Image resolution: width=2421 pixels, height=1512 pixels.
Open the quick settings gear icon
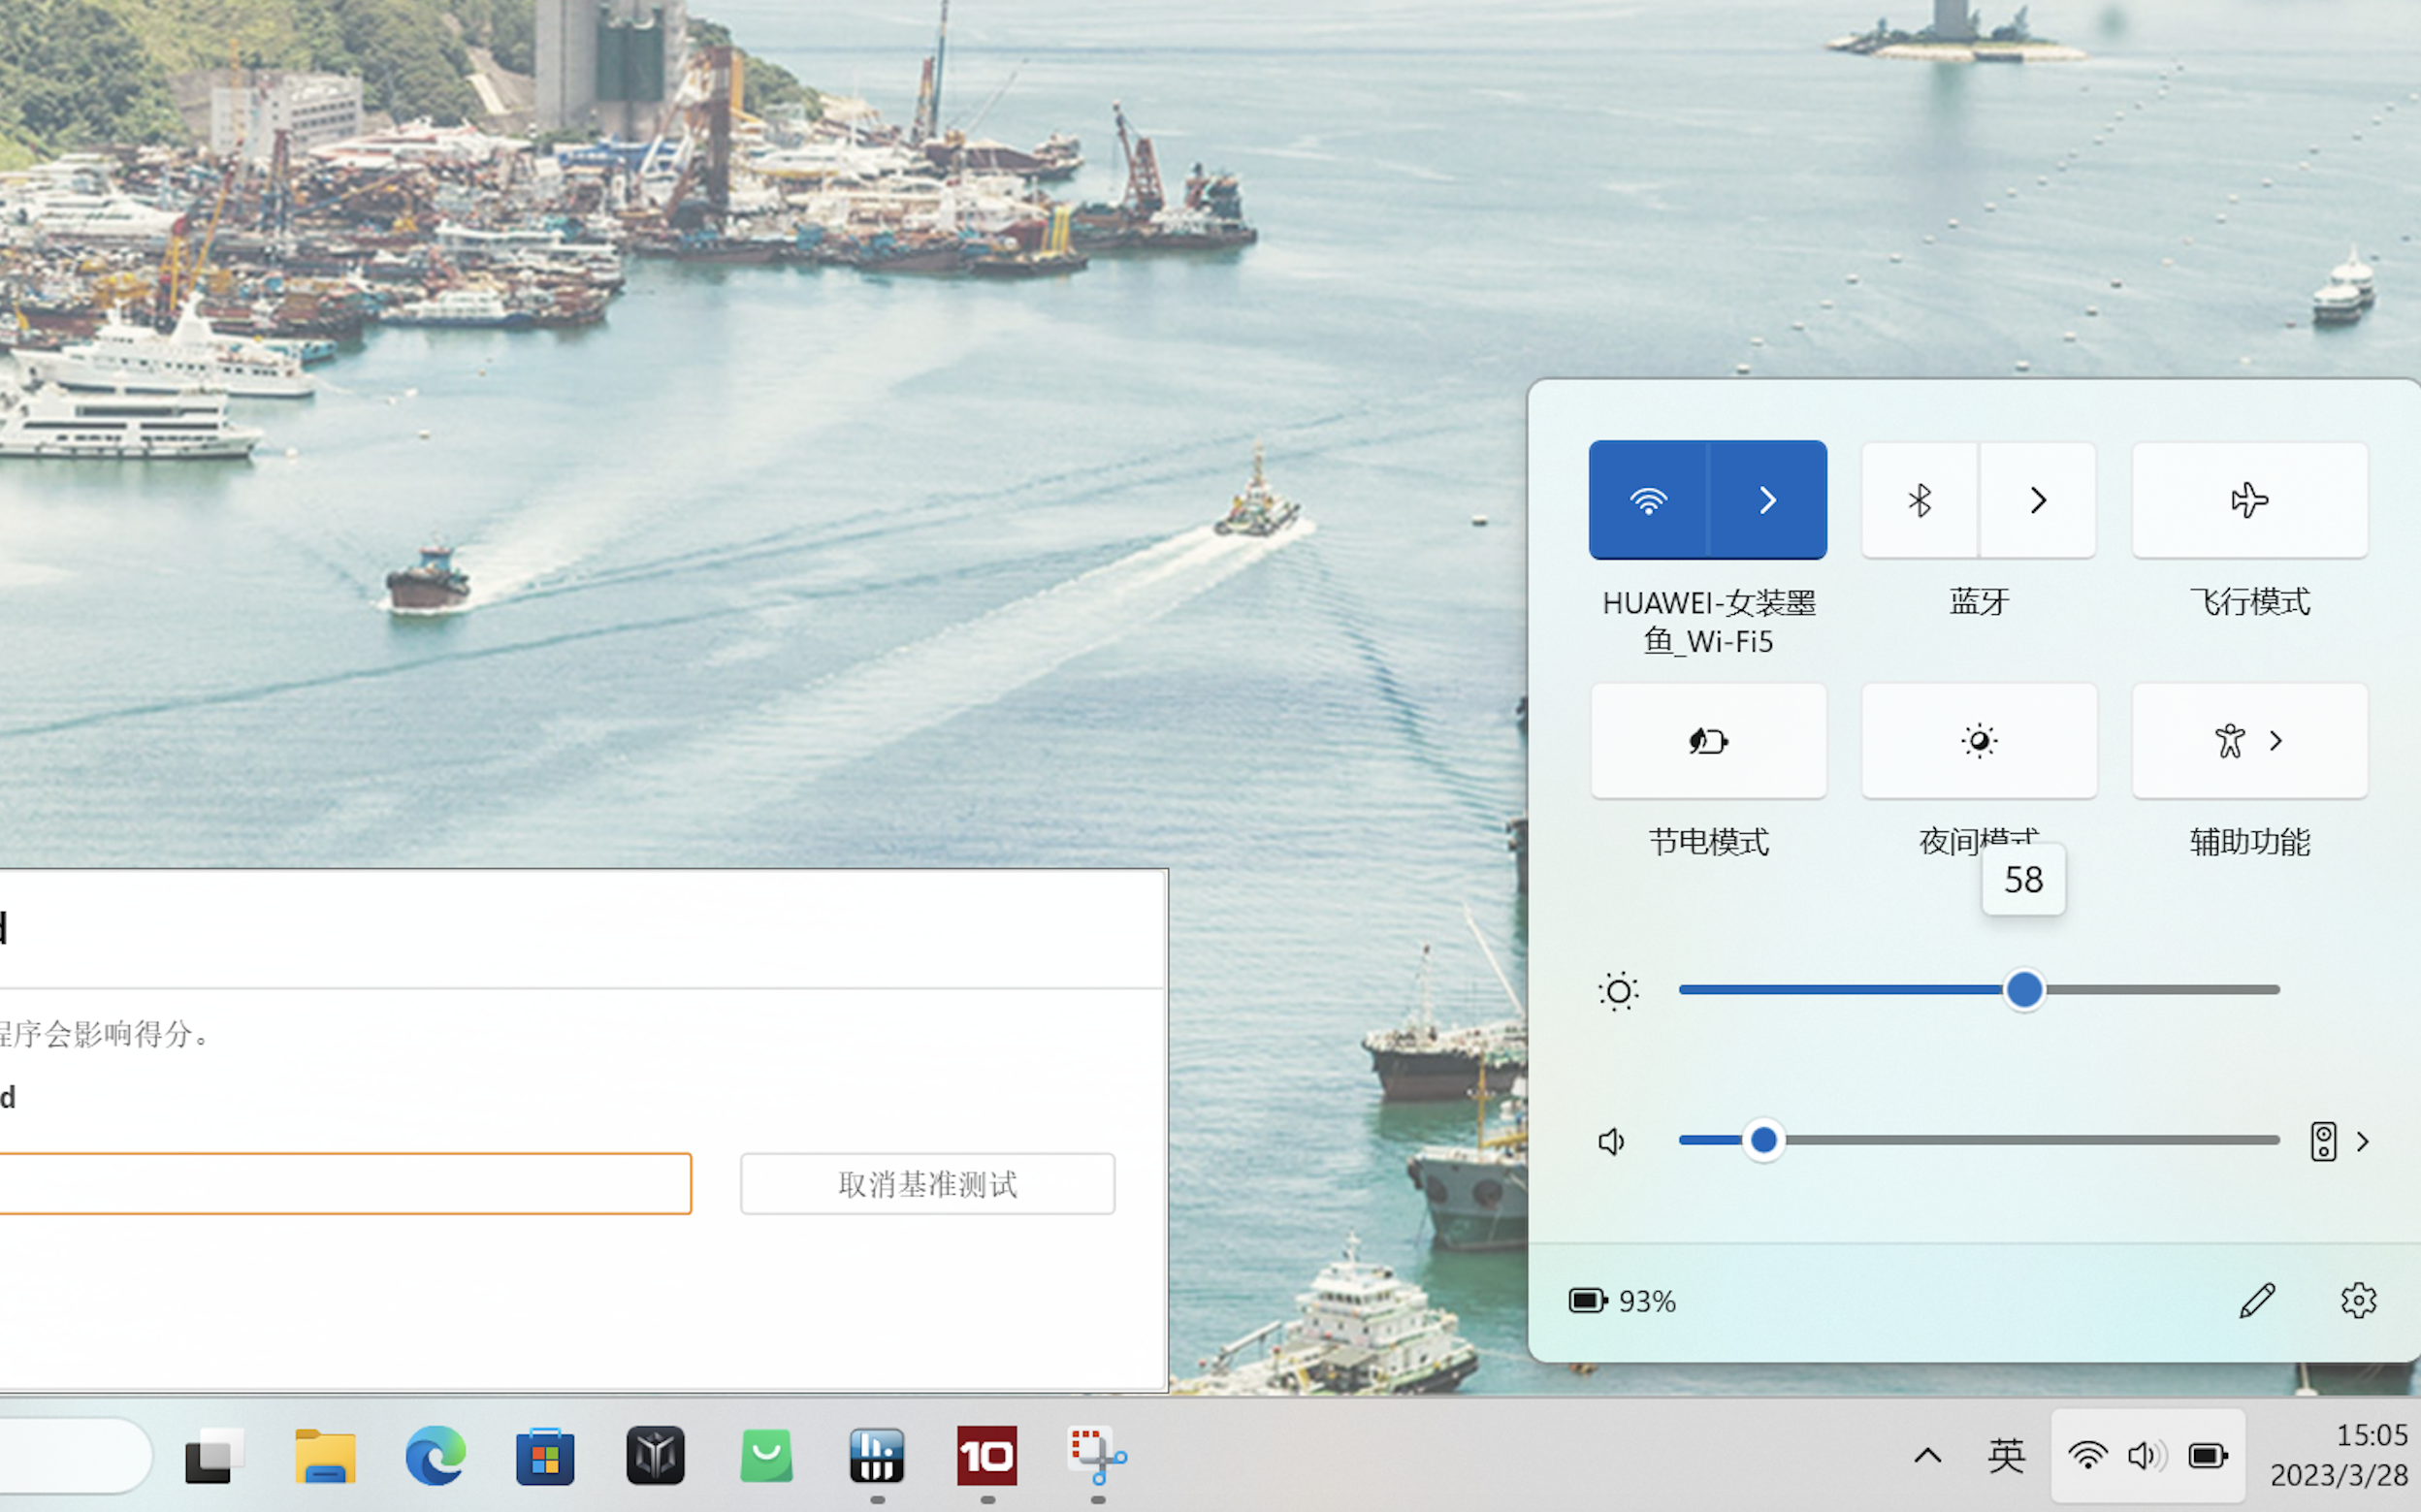tap(2357, 1301)
